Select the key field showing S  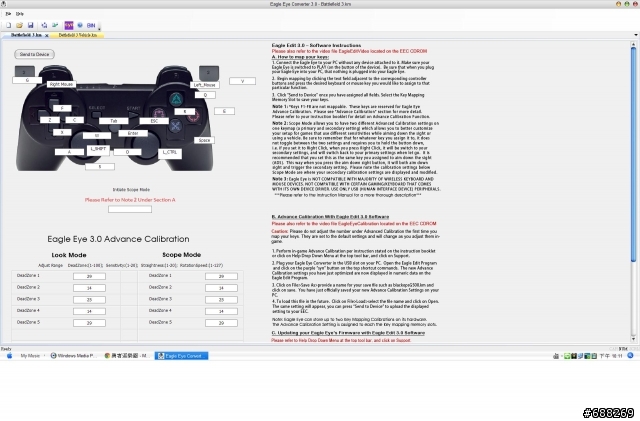click(100, 166)
